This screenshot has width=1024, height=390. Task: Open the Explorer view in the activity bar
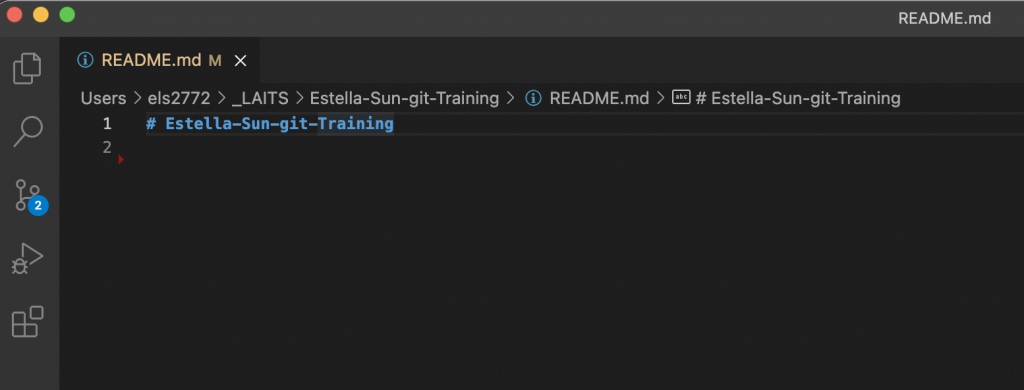27,69
